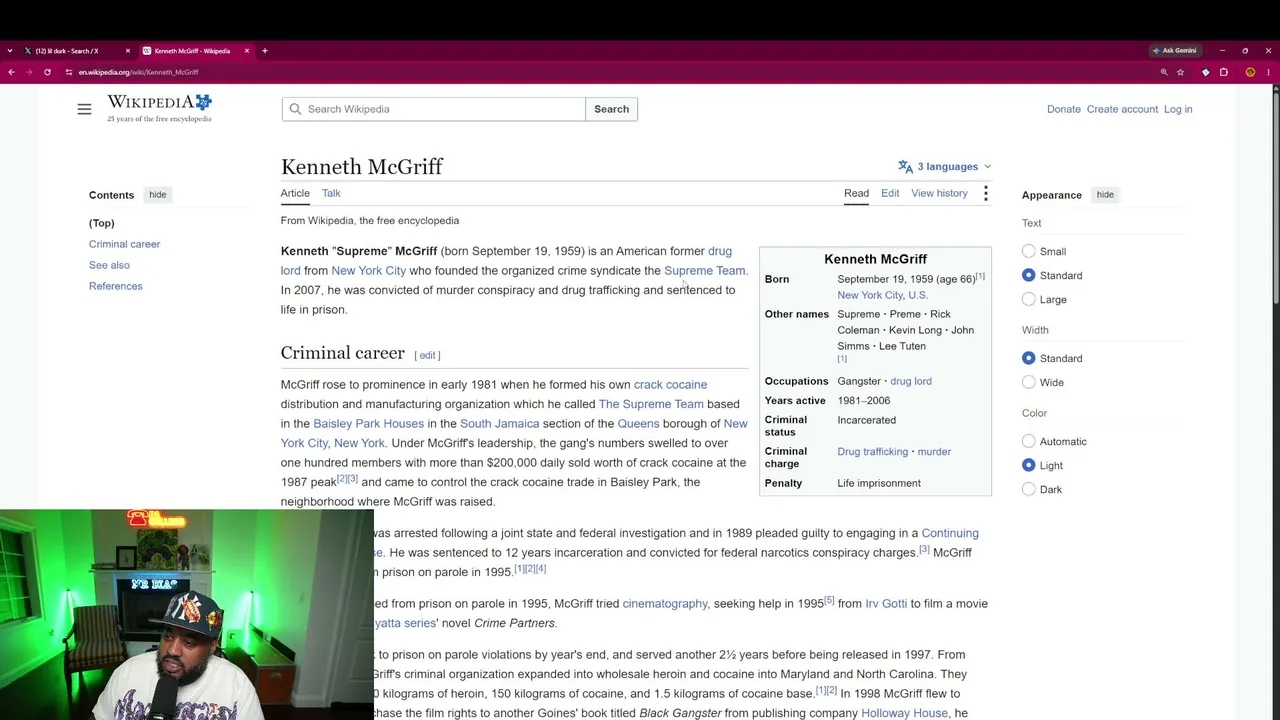Open the cinematography link
The image size is (1280, 720).
pos(665,604)
